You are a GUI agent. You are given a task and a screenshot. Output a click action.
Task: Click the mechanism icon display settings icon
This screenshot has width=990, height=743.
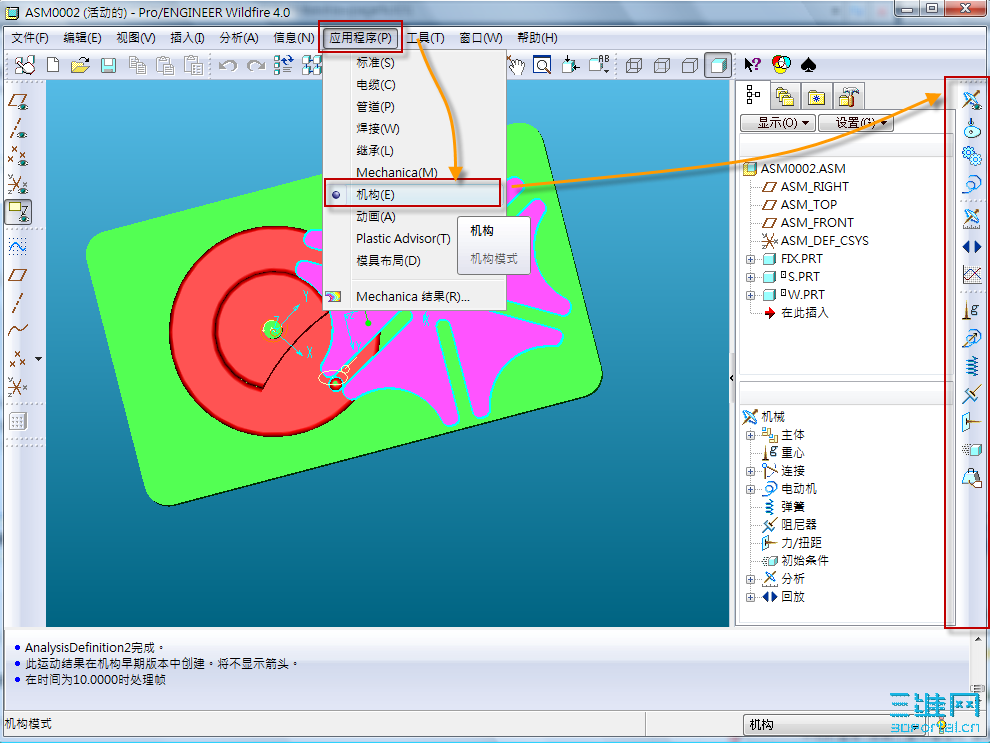pos(972,100)
